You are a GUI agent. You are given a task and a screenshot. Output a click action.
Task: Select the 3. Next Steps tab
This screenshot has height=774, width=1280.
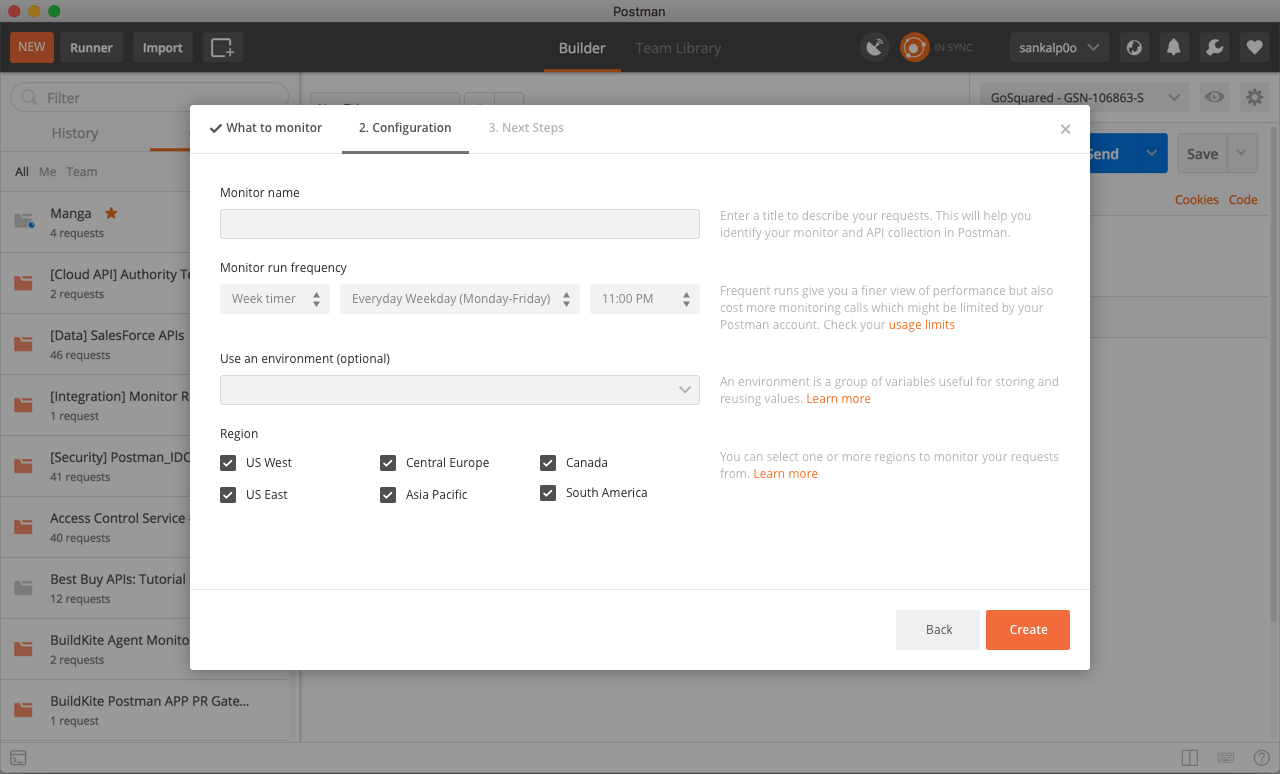point(526,128)
